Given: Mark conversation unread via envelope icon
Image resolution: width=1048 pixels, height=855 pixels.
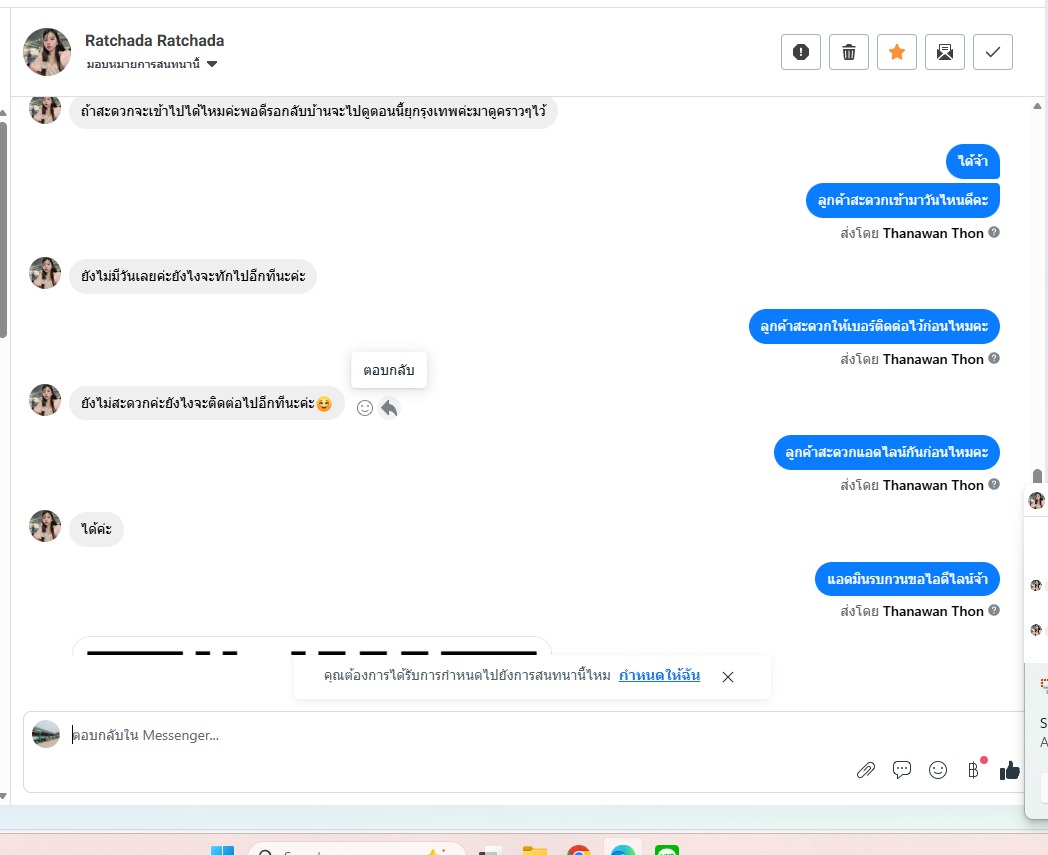Looking at the screenshot, I should click(945, 52).
